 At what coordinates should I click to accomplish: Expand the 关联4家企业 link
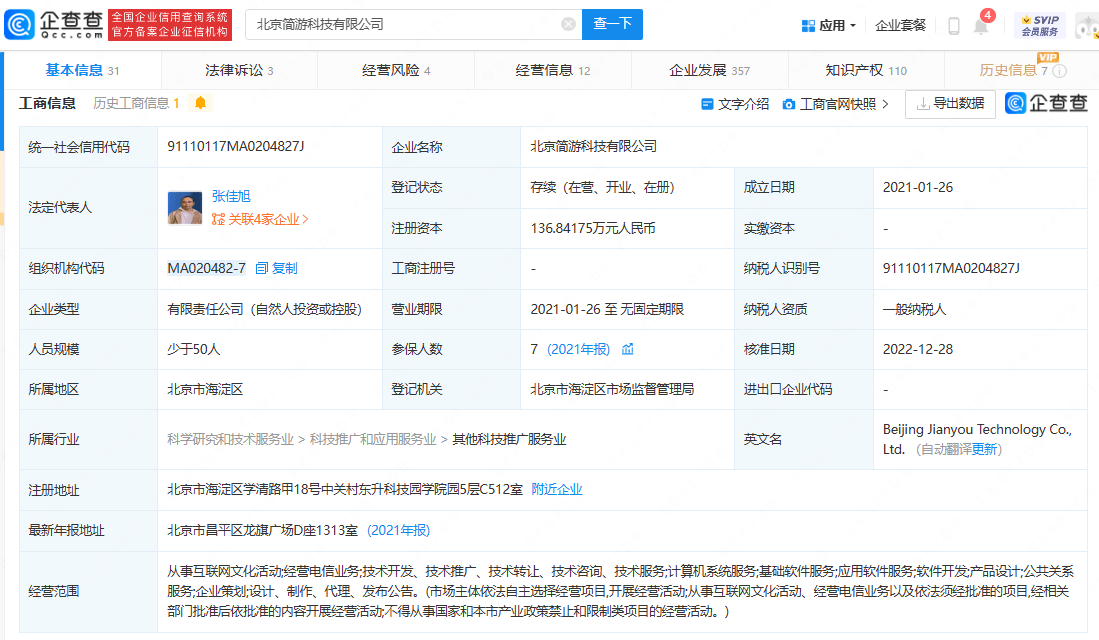[x=260, y=219]
